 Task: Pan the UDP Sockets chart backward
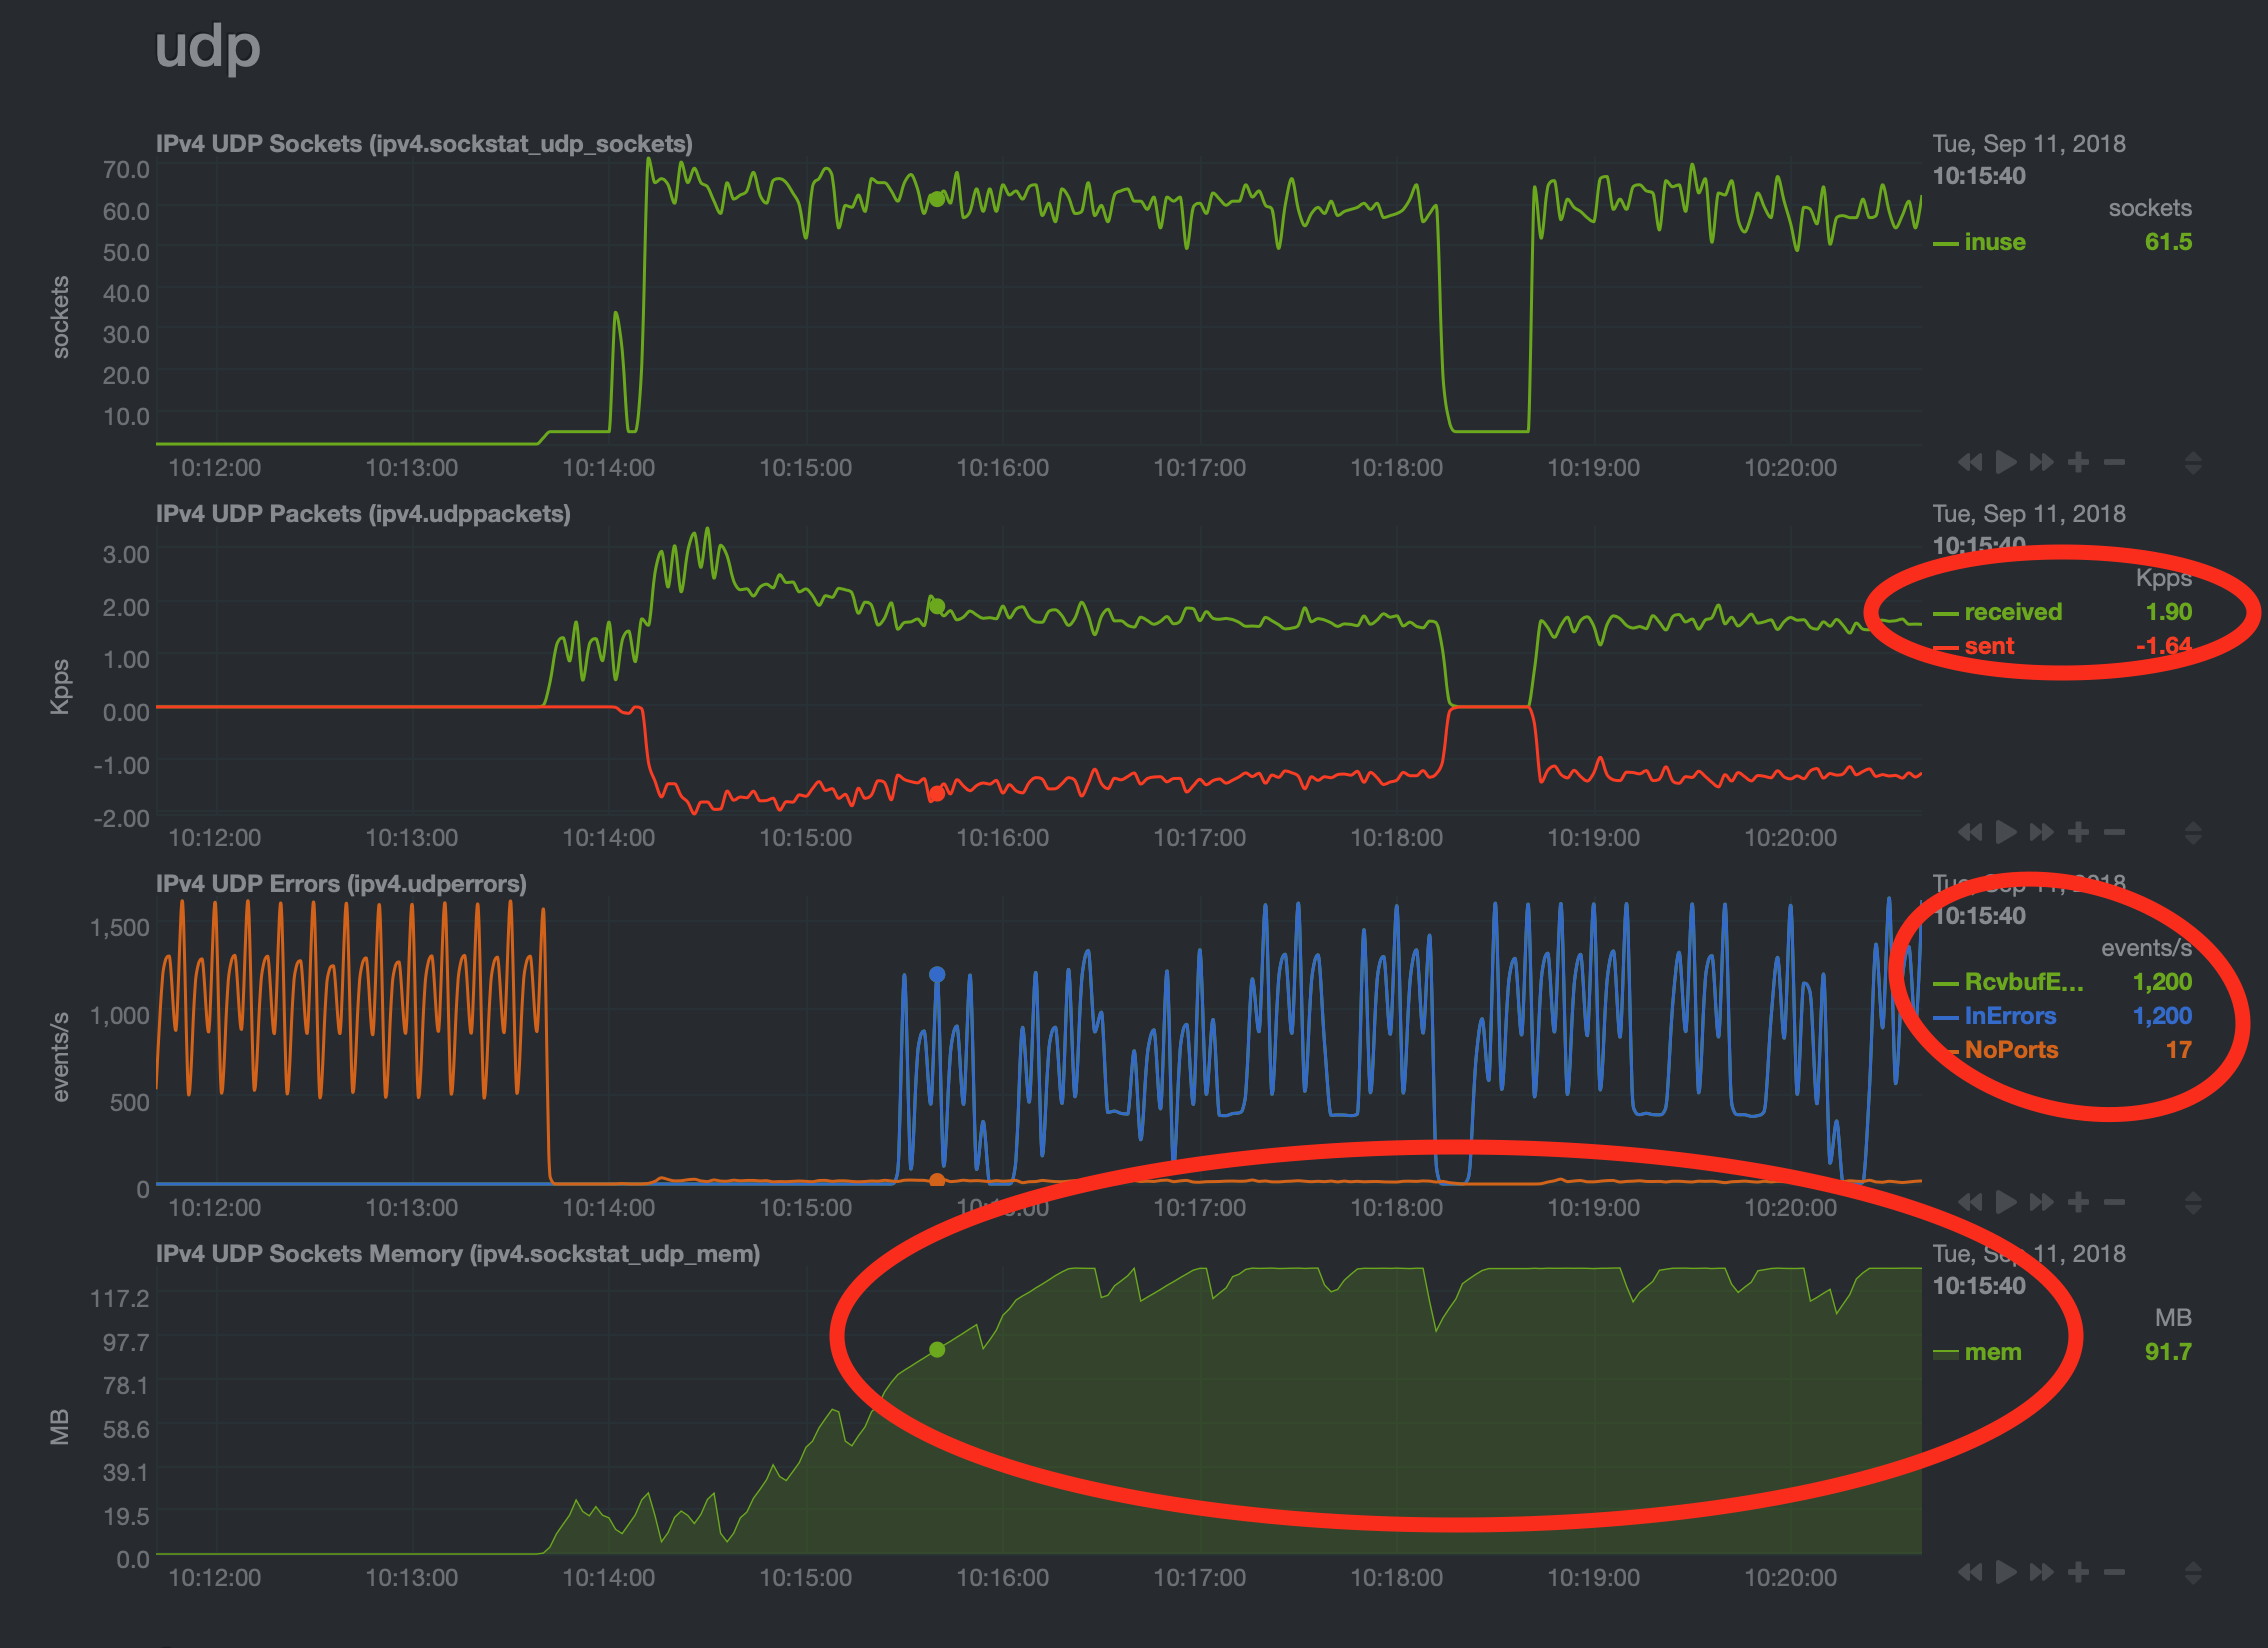[1969, 462]
